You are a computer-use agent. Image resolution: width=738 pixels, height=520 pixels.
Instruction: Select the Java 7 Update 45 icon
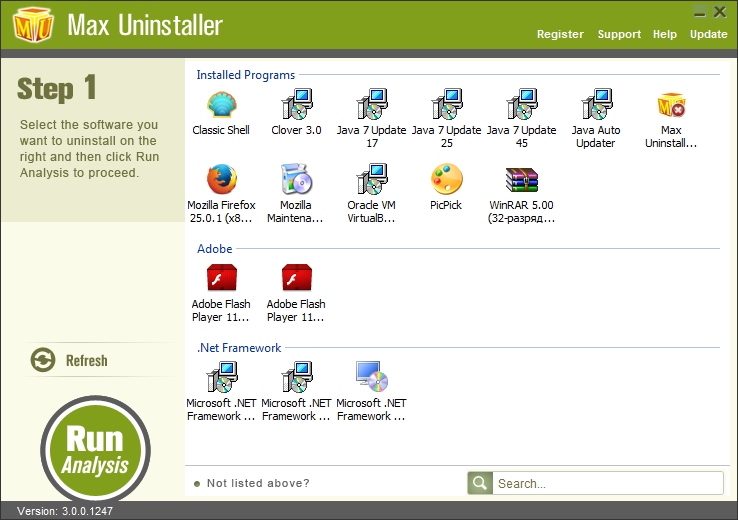coord(521,105)
